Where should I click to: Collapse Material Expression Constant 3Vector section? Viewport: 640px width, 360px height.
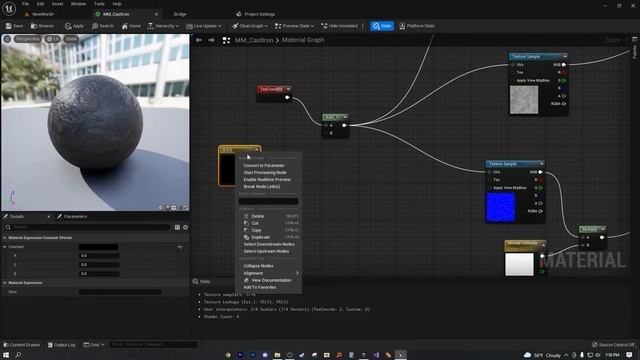tap(4, 238)
